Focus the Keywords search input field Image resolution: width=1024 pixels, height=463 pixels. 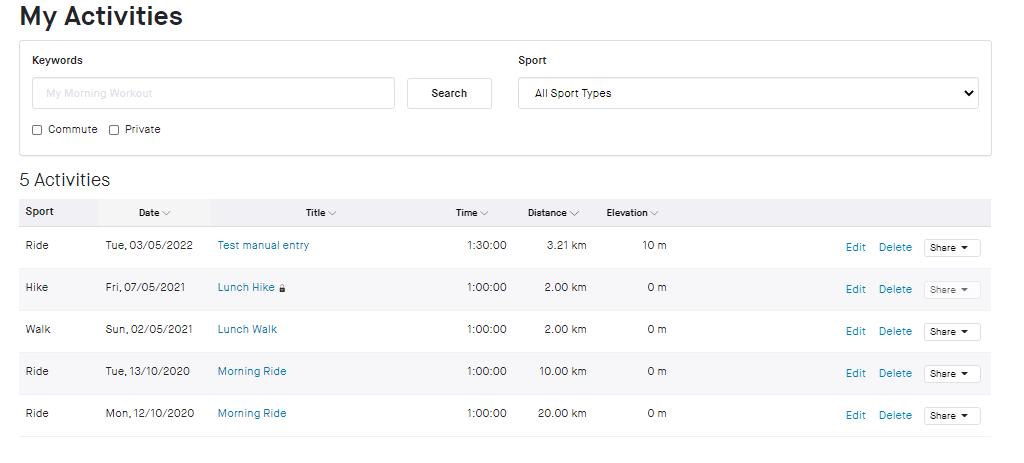214,93
